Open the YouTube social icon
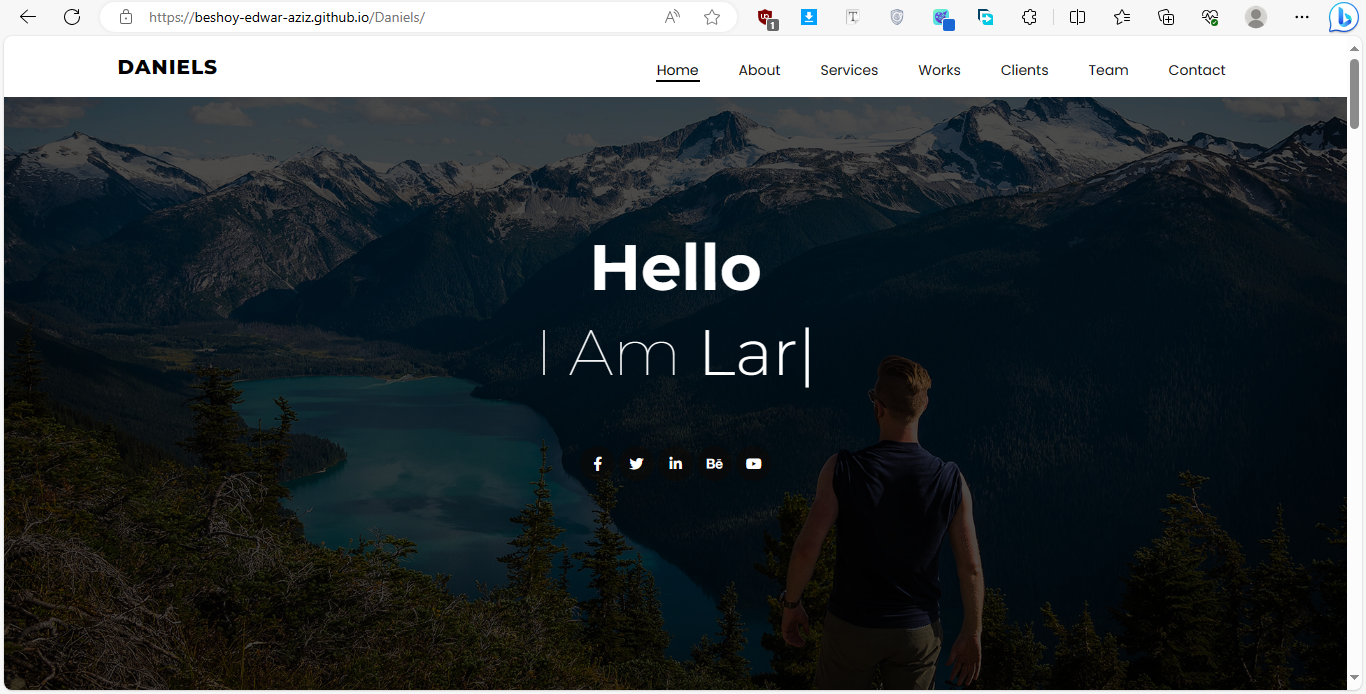Image resolution: width=1366 pixels, height=694 pixels. coord(753,464)
